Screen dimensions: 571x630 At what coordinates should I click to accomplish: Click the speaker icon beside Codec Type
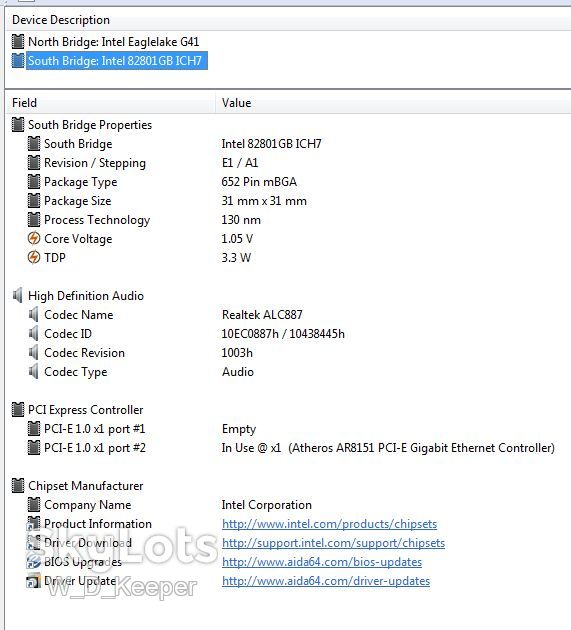pos(34,371)
